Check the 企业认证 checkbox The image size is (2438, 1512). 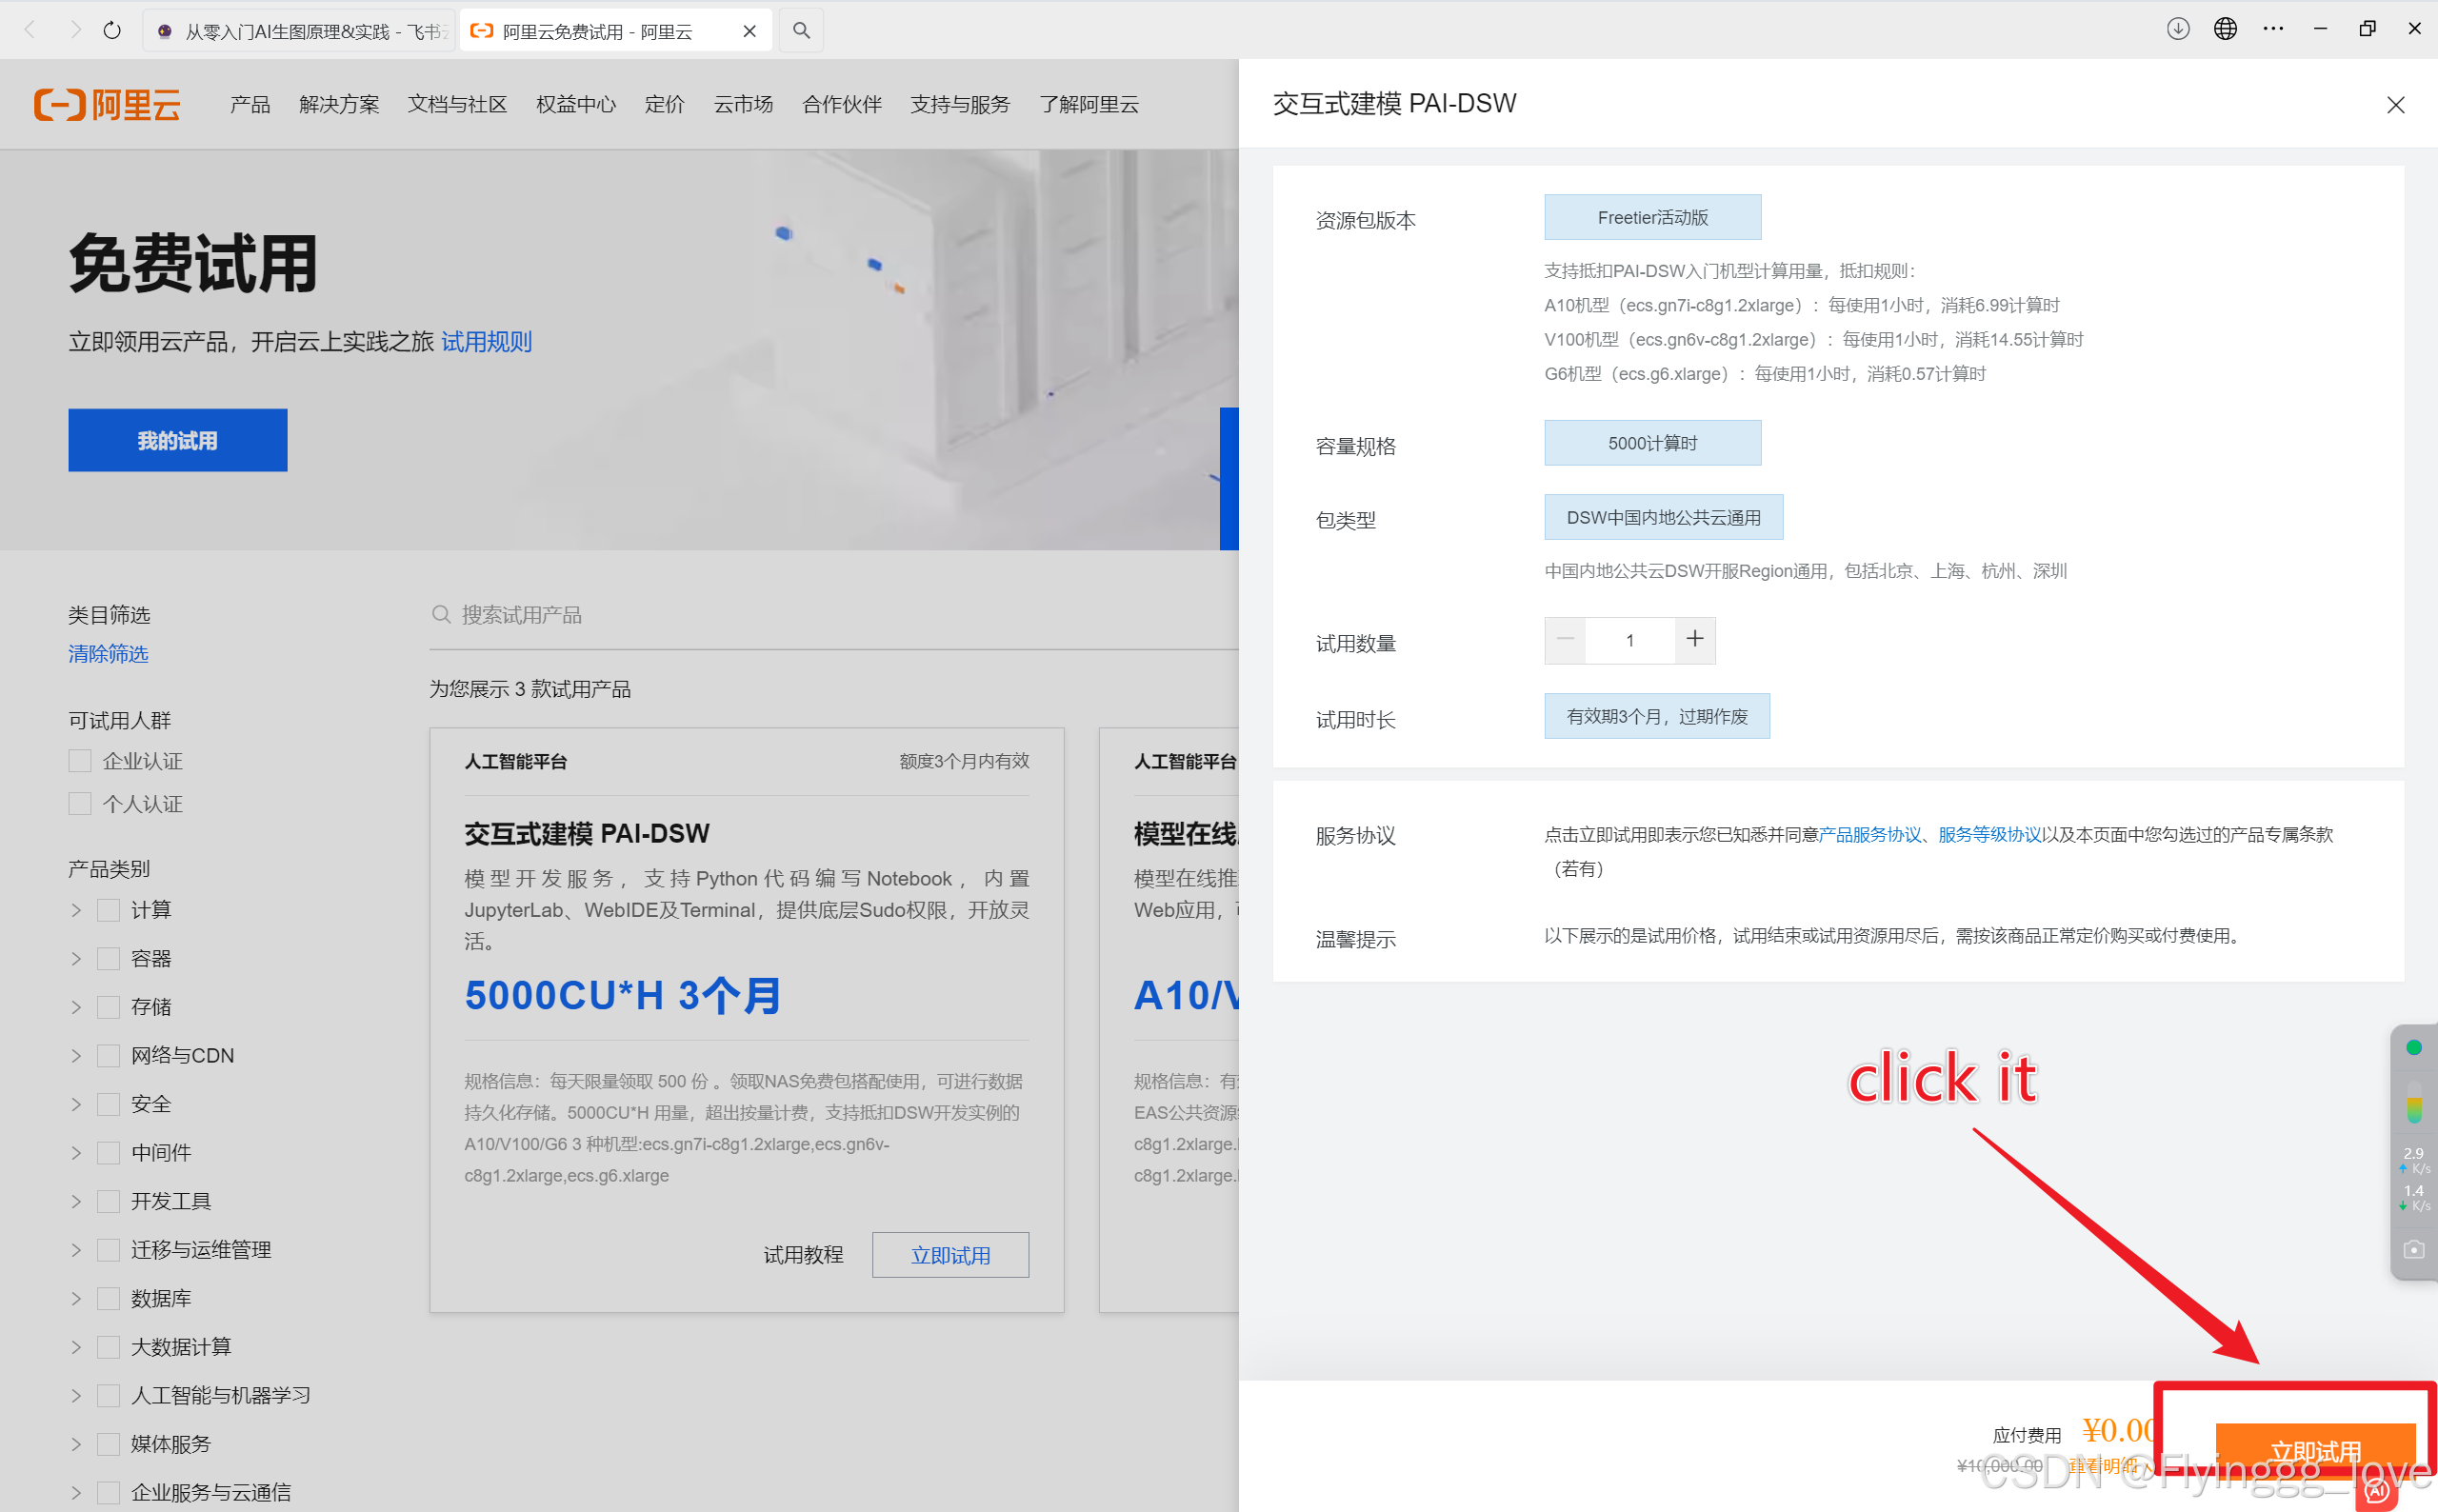tap(80, 761)
